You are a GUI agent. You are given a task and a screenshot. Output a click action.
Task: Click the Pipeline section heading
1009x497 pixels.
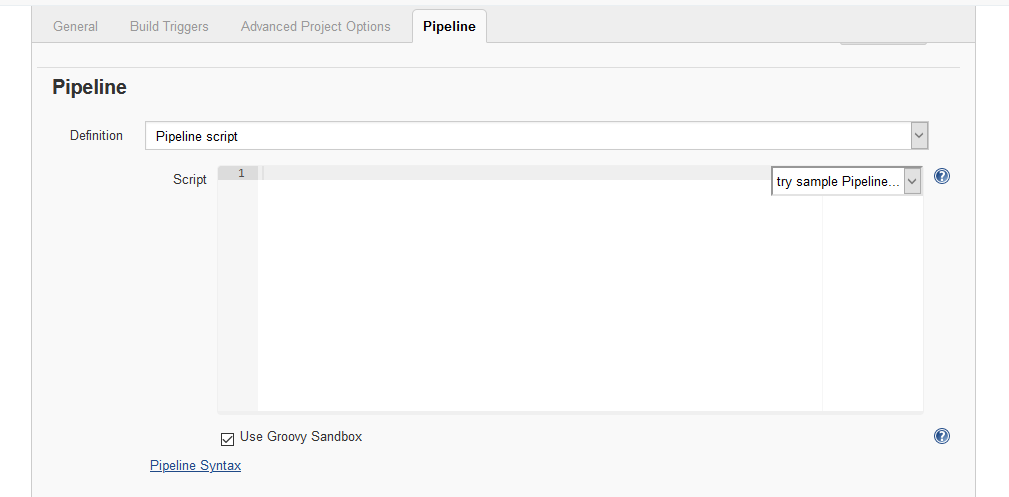point(89,87)
